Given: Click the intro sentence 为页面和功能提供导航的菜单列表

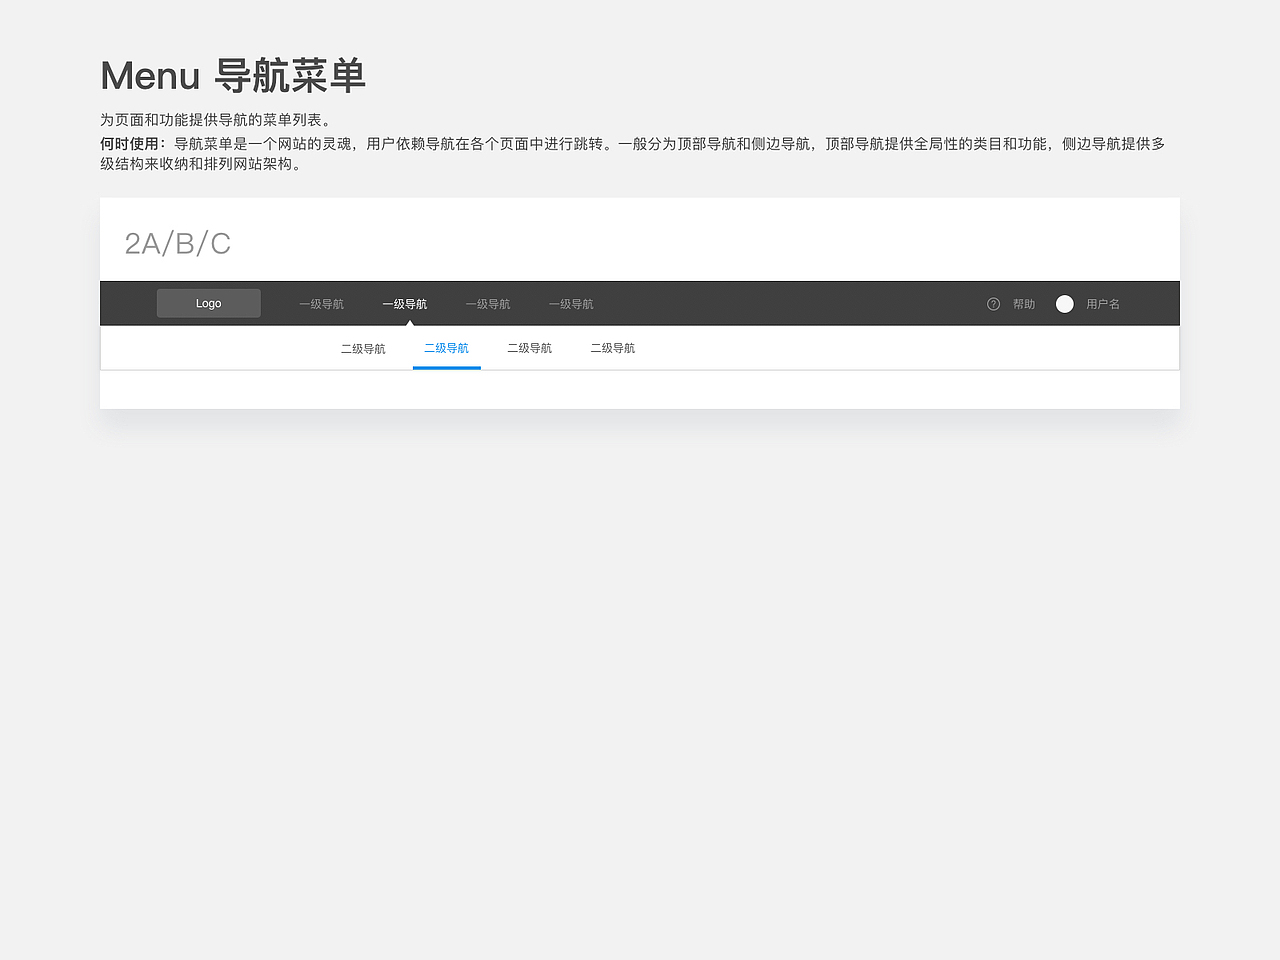Looking at the screenshot, I should tap(214, 118).
